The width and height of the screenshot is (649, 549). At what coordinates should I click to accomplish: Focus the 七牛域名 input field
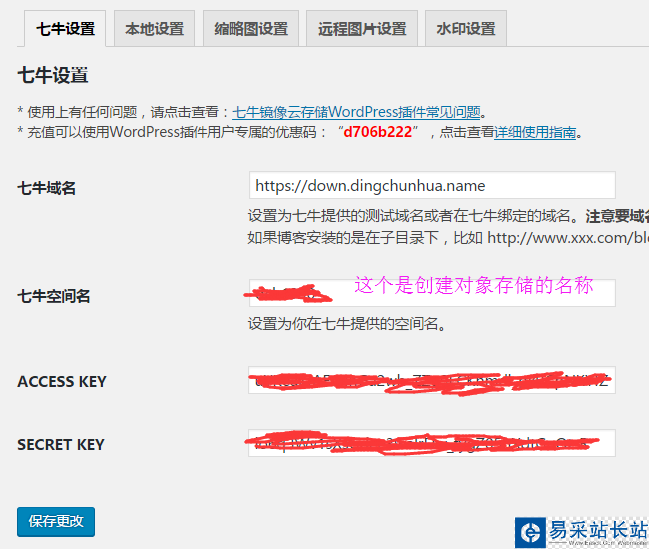tap(432, 185)
